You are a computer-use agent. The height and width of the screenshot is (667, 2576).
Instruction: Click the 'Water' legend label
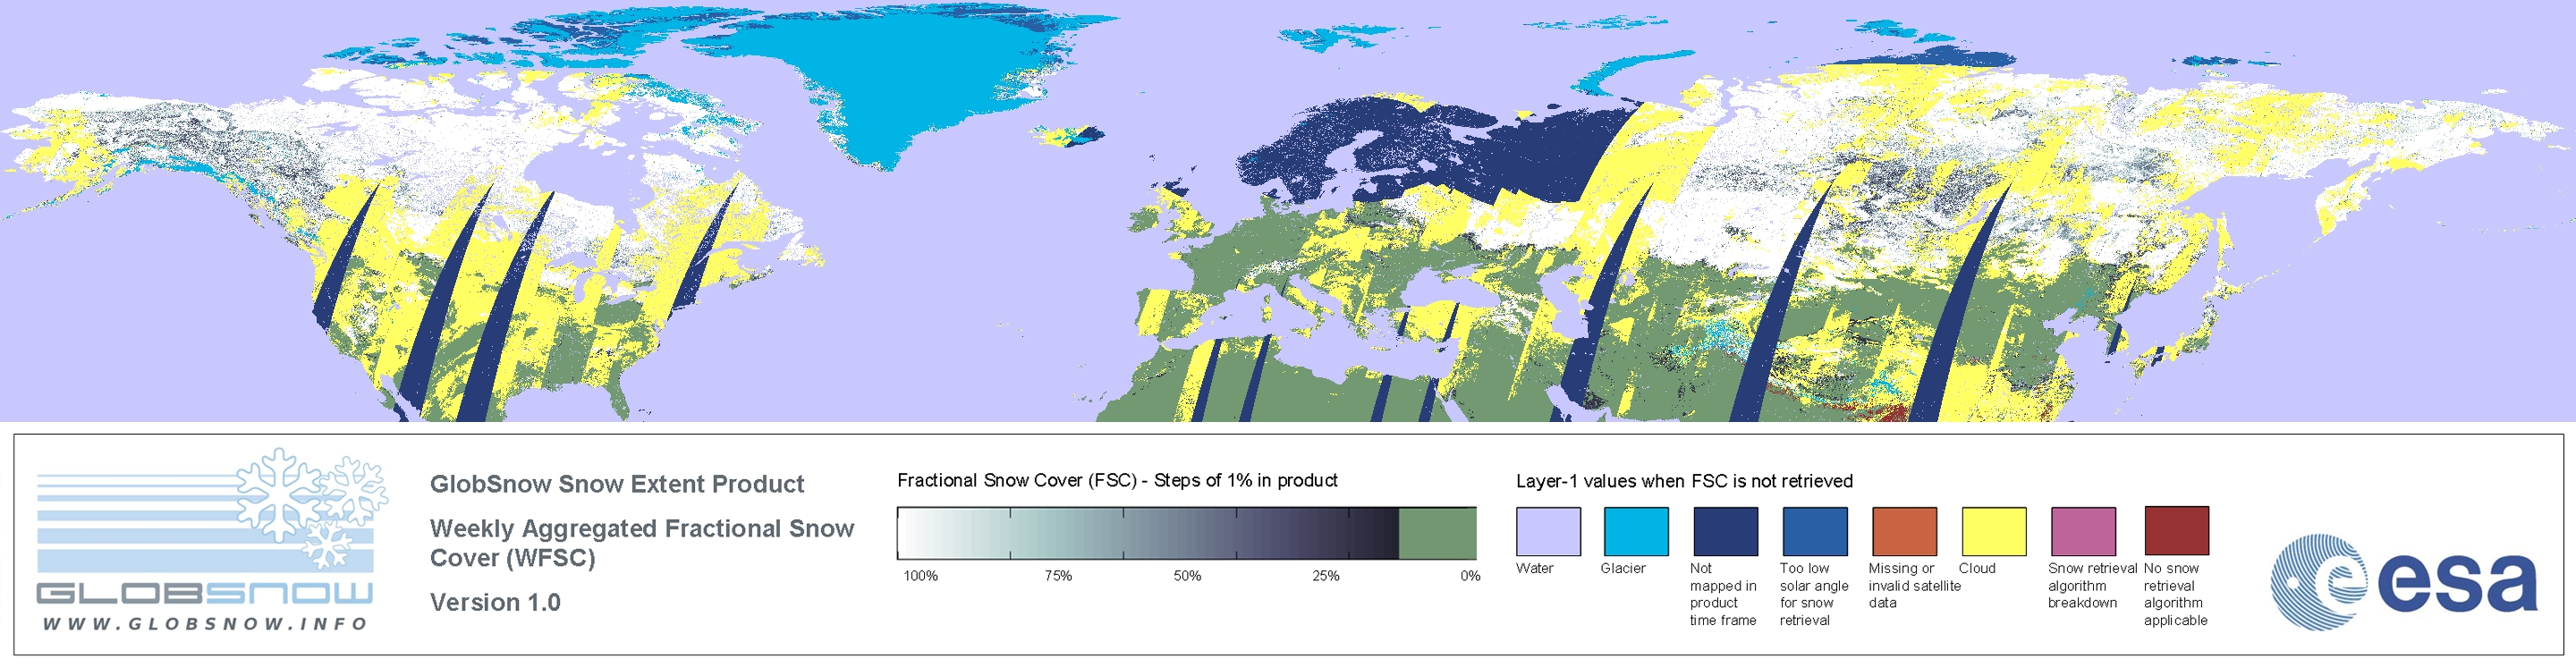pos(1535,568)
